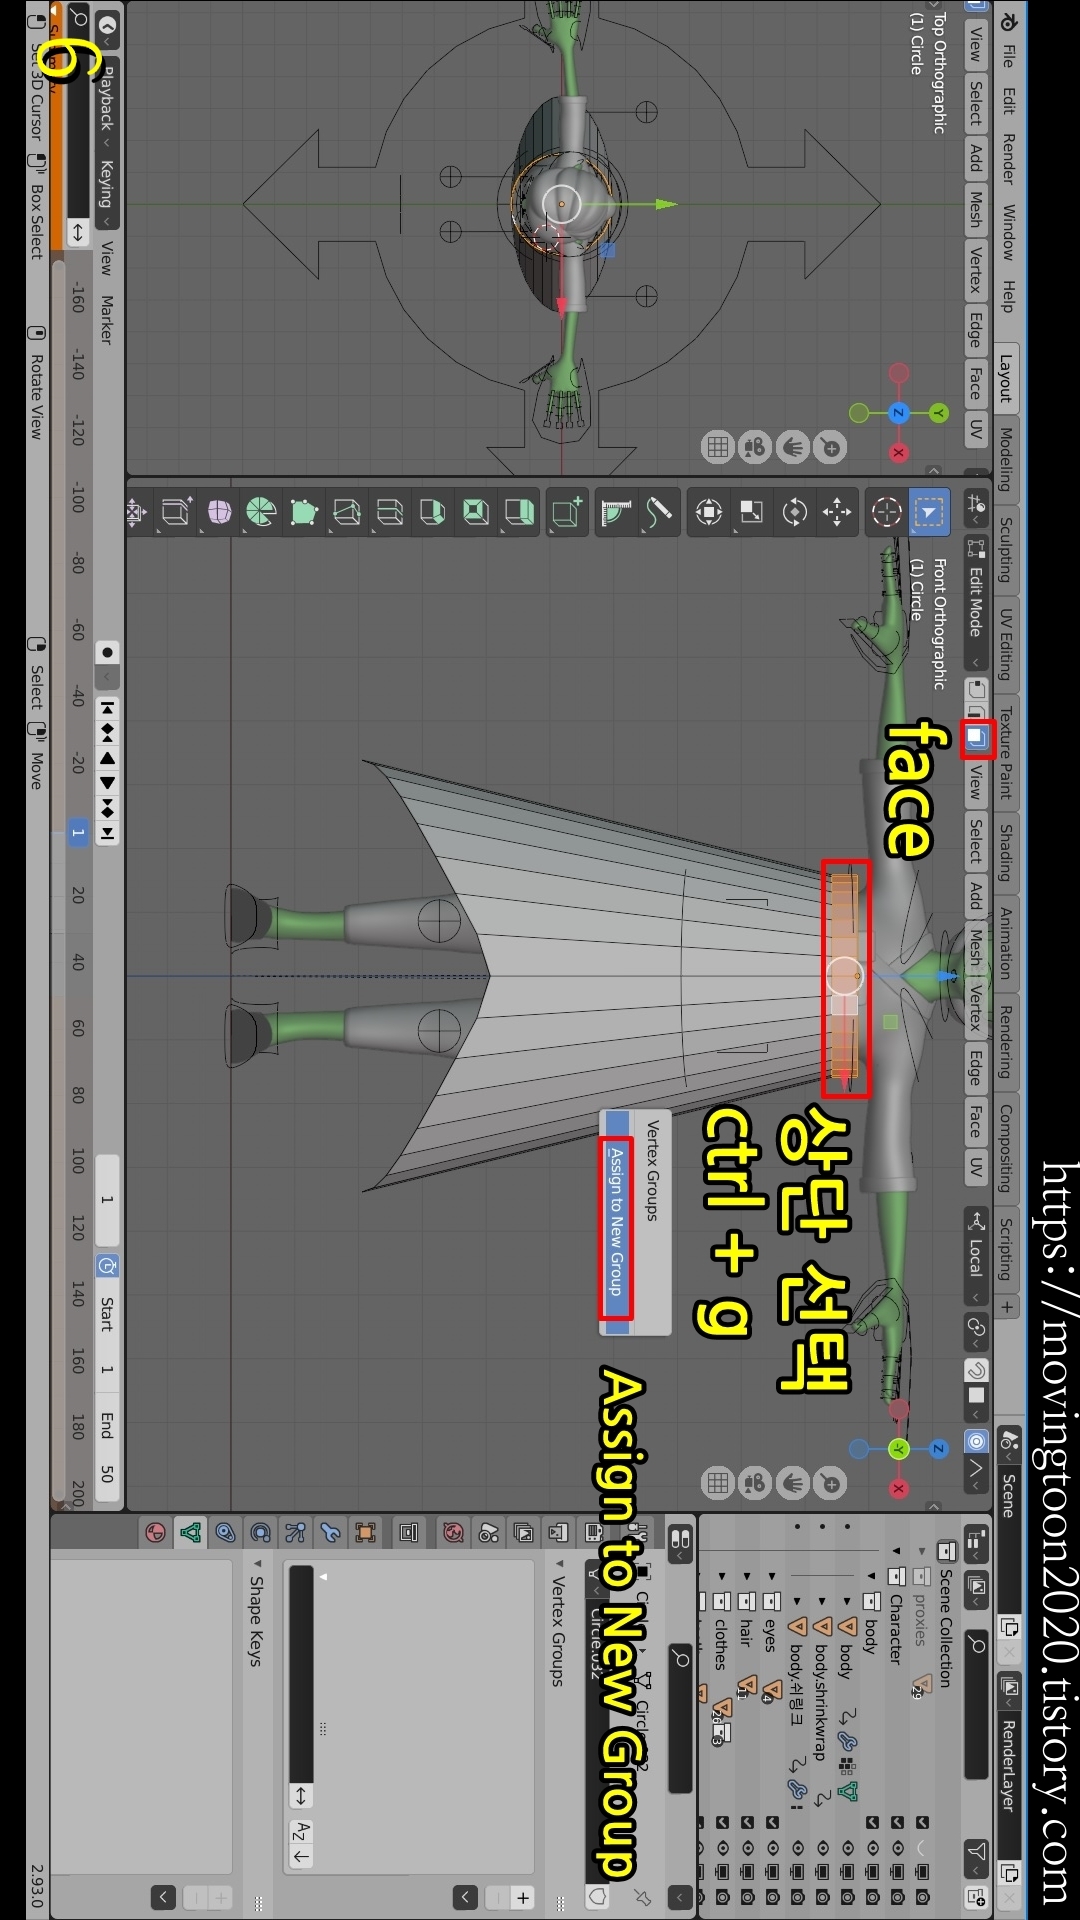
Task: Open the green Object Data properties tab
Action: pos(190,1532)
